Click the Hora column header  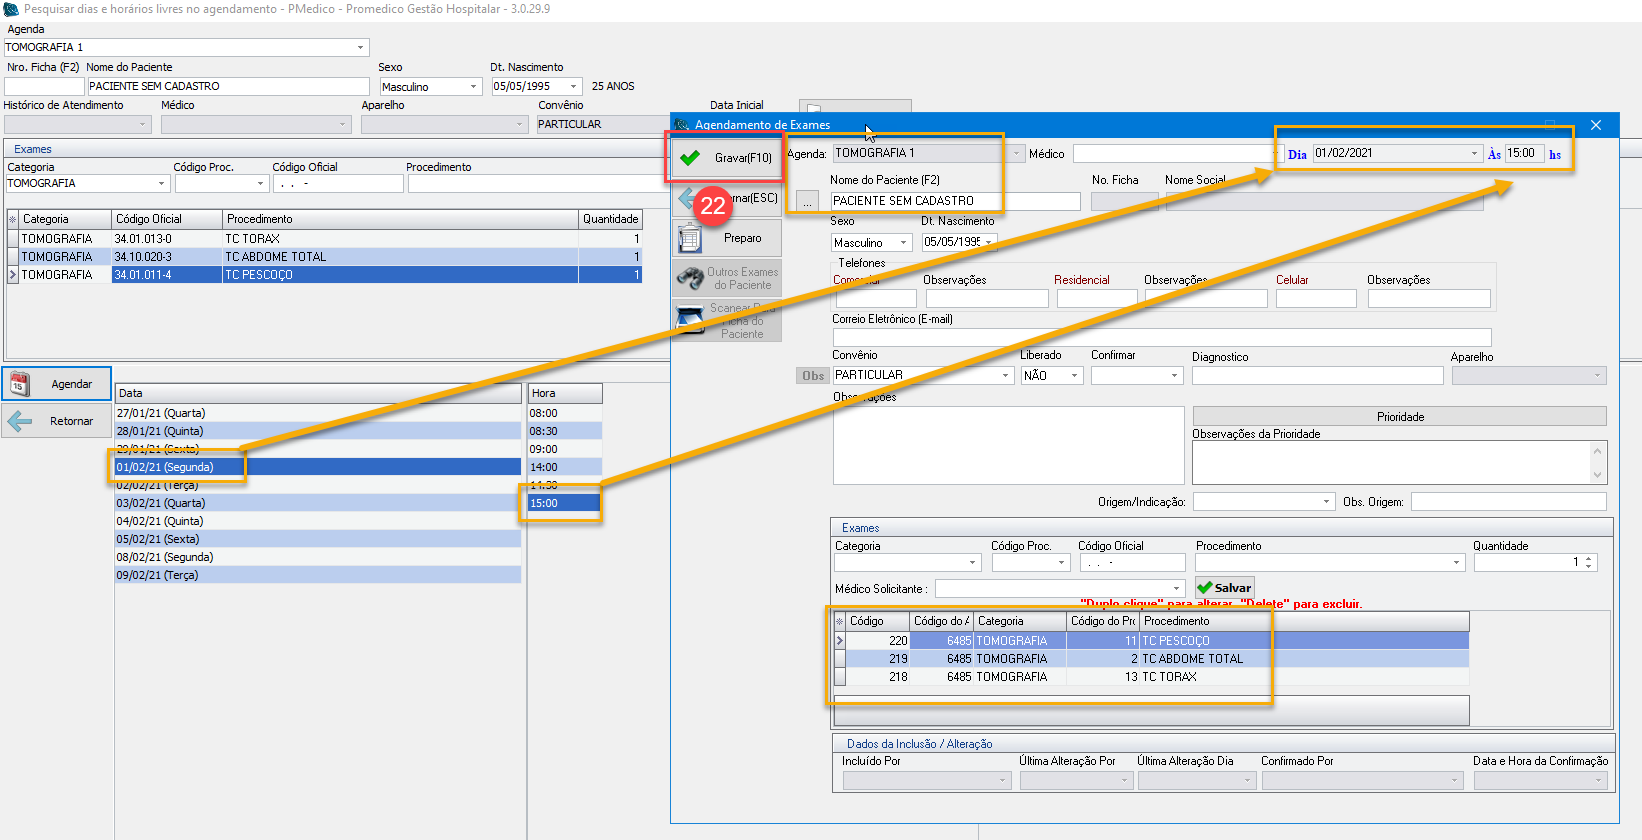click(565, 393)
